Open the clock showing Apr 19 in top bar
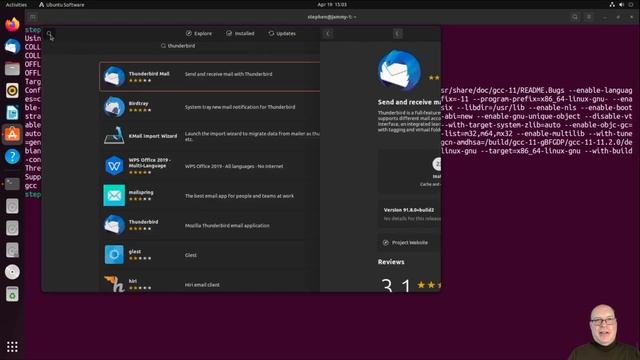This screenshot has width=640, height=360. point(332,4)
